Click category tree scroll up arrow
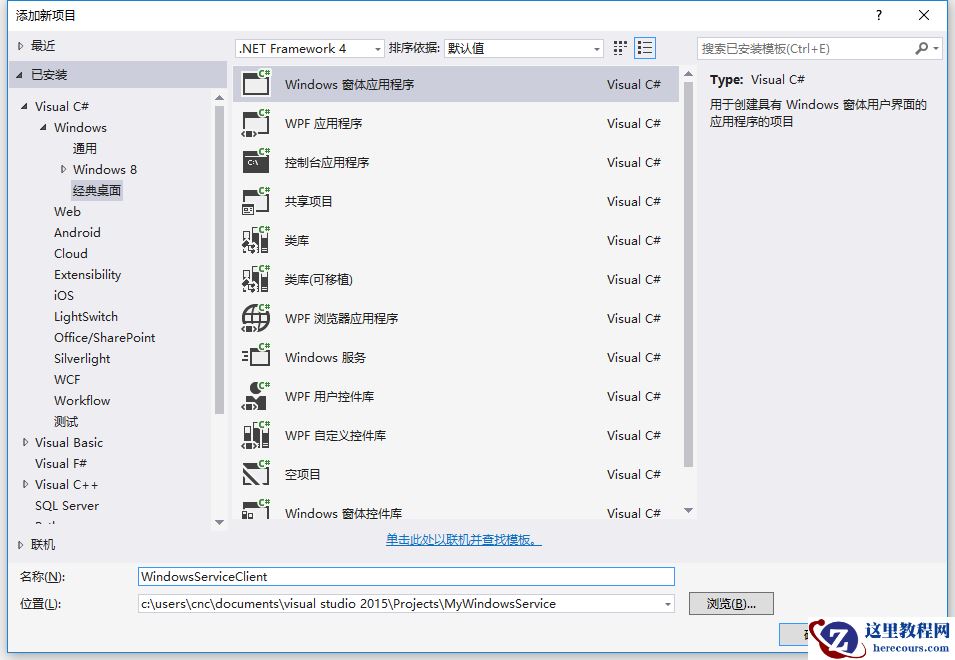Screen dimensions: 955x660 (220, 97)
